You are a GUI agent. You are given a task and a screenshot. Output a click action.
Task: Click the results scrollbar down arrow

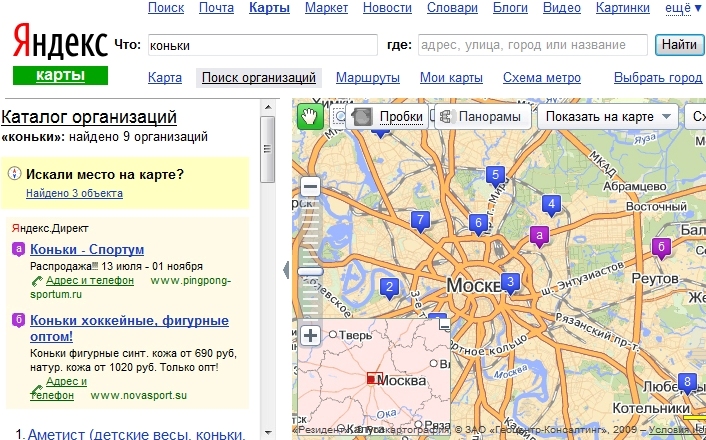click(x=267, y=433)
